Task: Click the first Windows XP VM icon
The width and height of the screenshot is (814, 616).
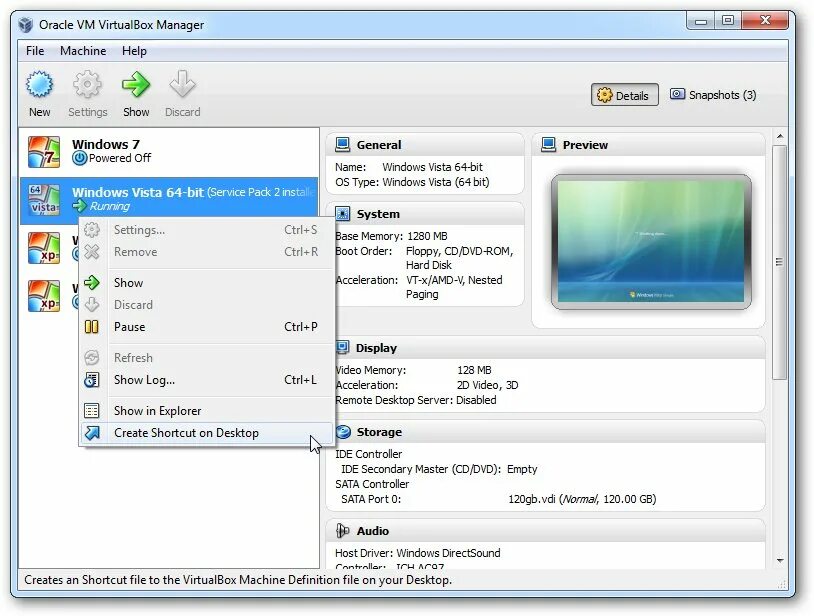Action: [44, 248]
